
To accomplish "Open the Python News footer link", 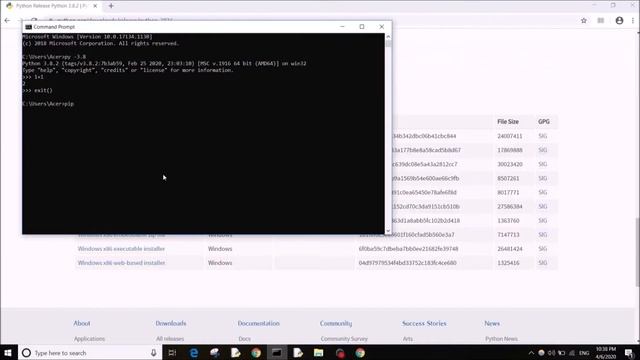I will [501, 339].
